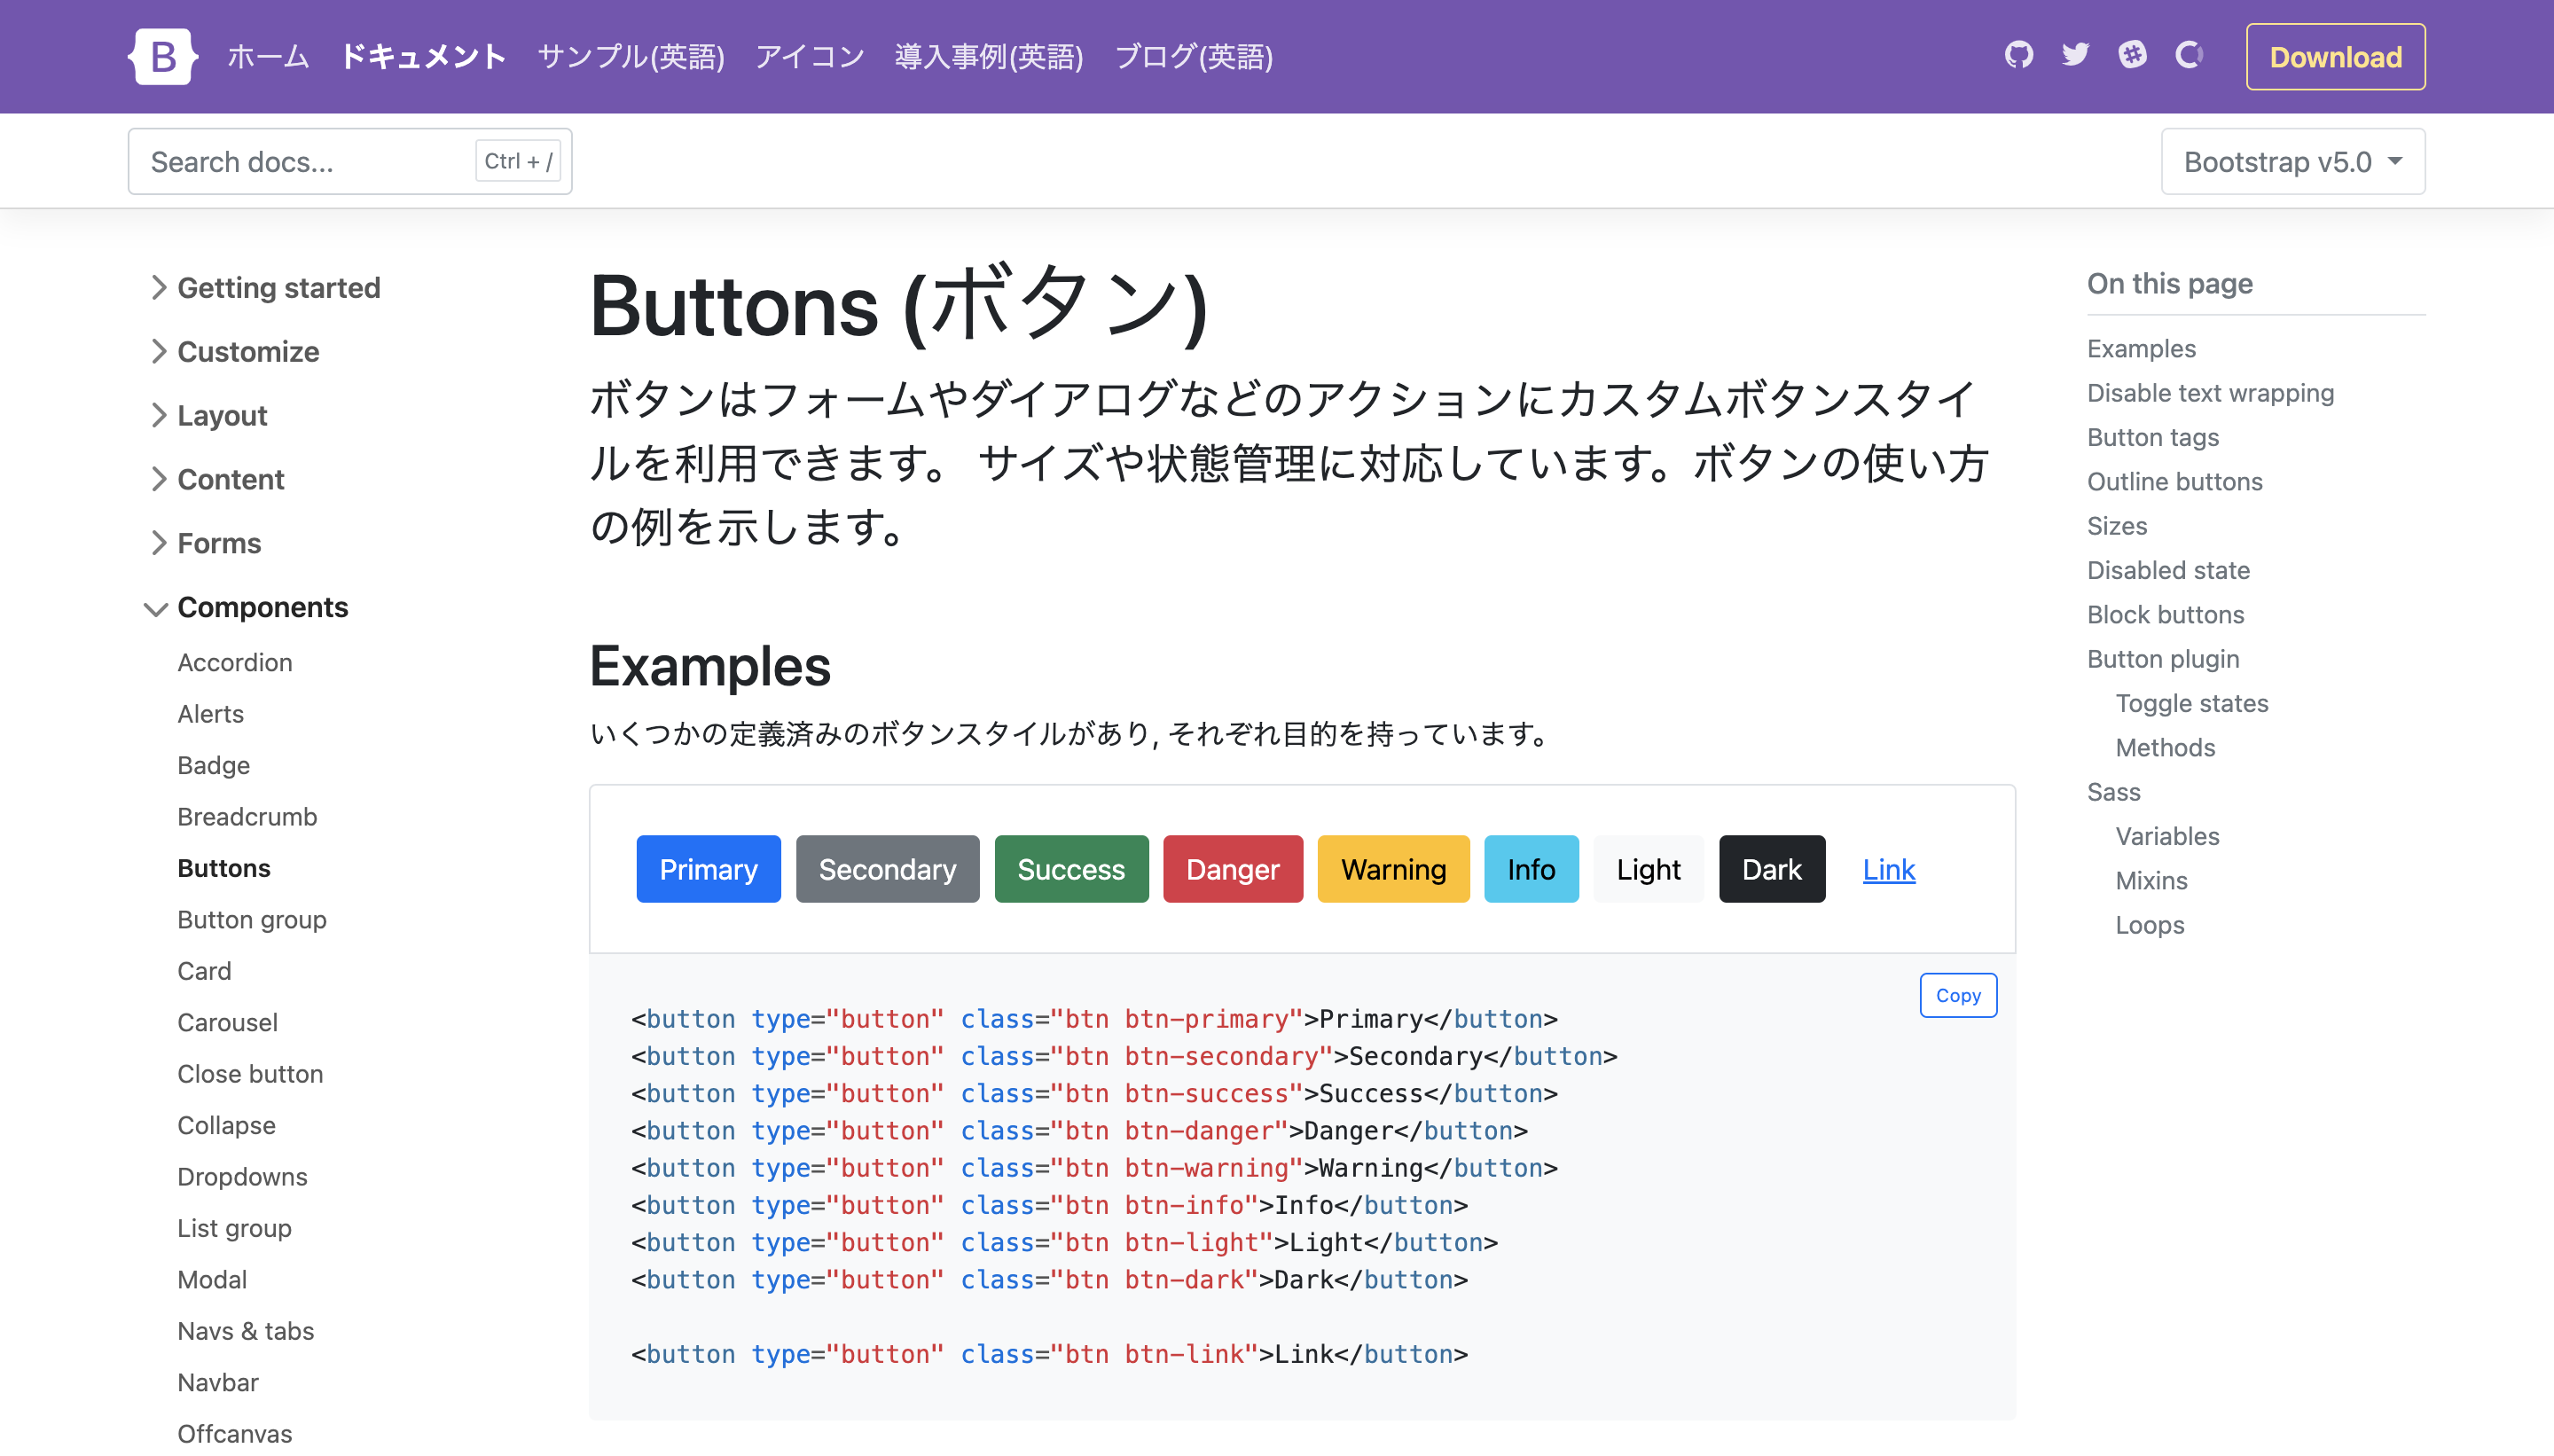The image size is (2554, 1456).
Task: Open Badge in the sidebar
Action: coord(213,766)
